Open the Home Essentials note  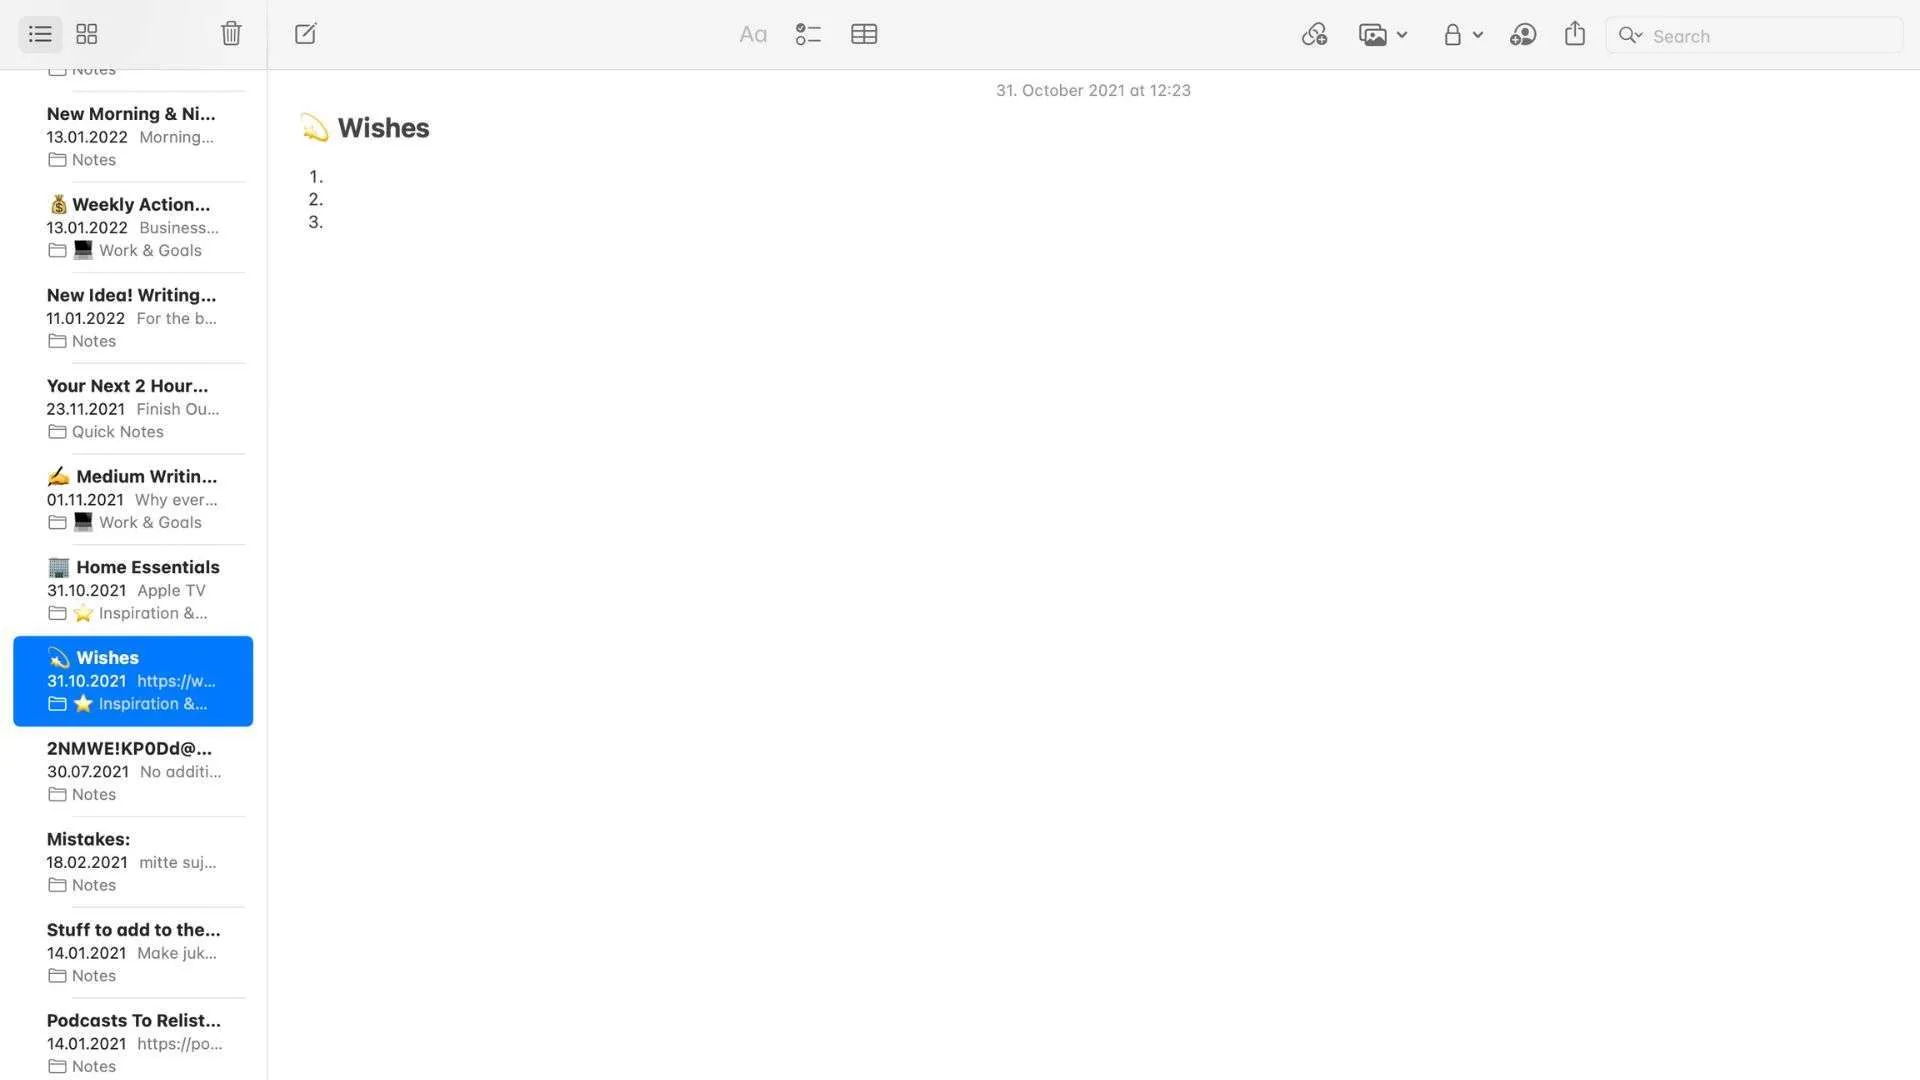[x=133, y=590]
